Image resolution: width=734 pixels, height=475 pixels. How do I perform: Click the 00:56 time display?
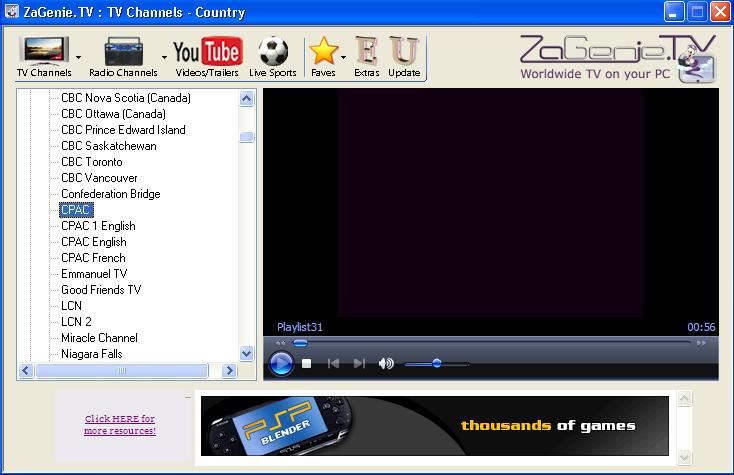click(701, 327)
